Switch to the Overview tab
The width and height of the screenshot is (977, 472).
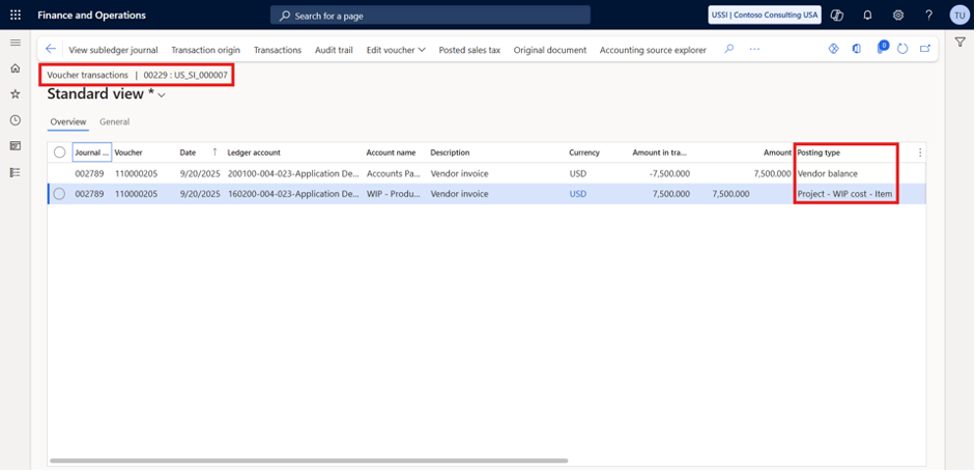click(68, 122)
